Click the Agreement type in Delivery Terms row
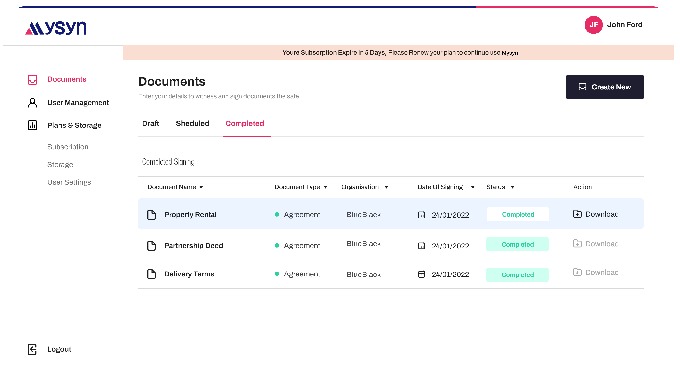Image resolution: width=680 pixels, height=390 pixels. [301, 274]
